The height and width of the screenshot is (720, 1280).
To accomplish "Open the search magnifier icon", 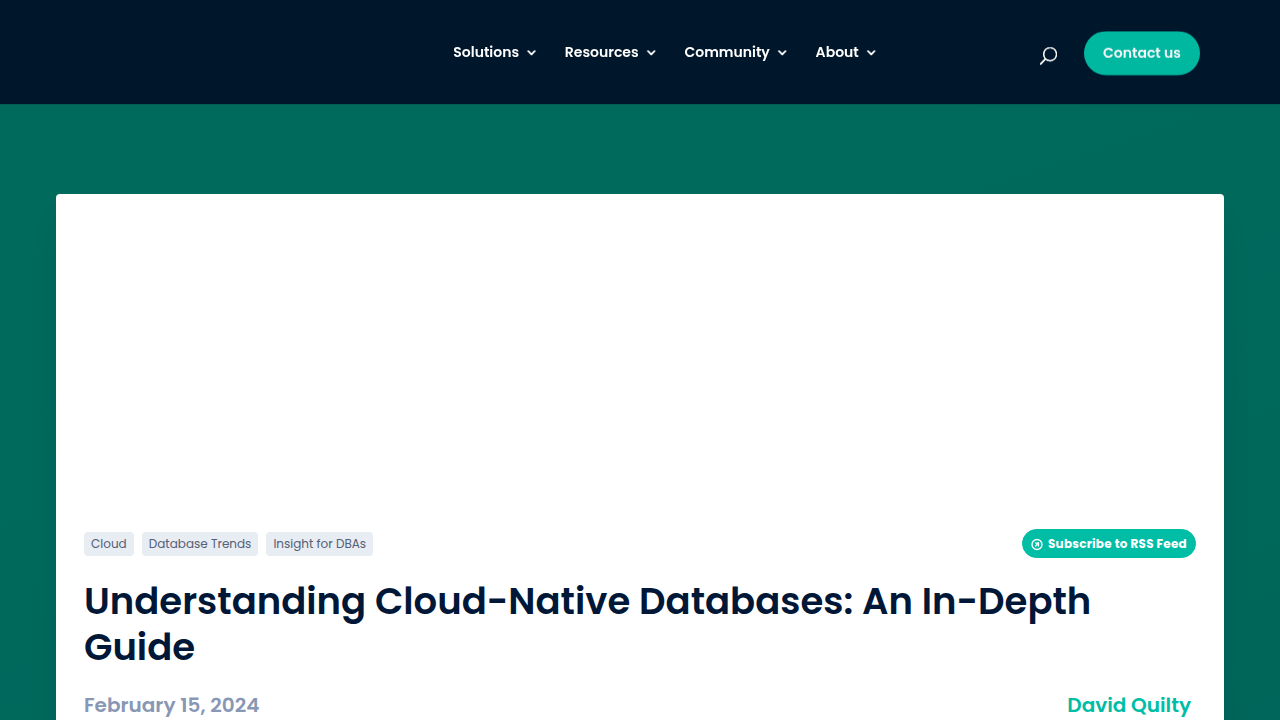I will [x=1048, y=56].
